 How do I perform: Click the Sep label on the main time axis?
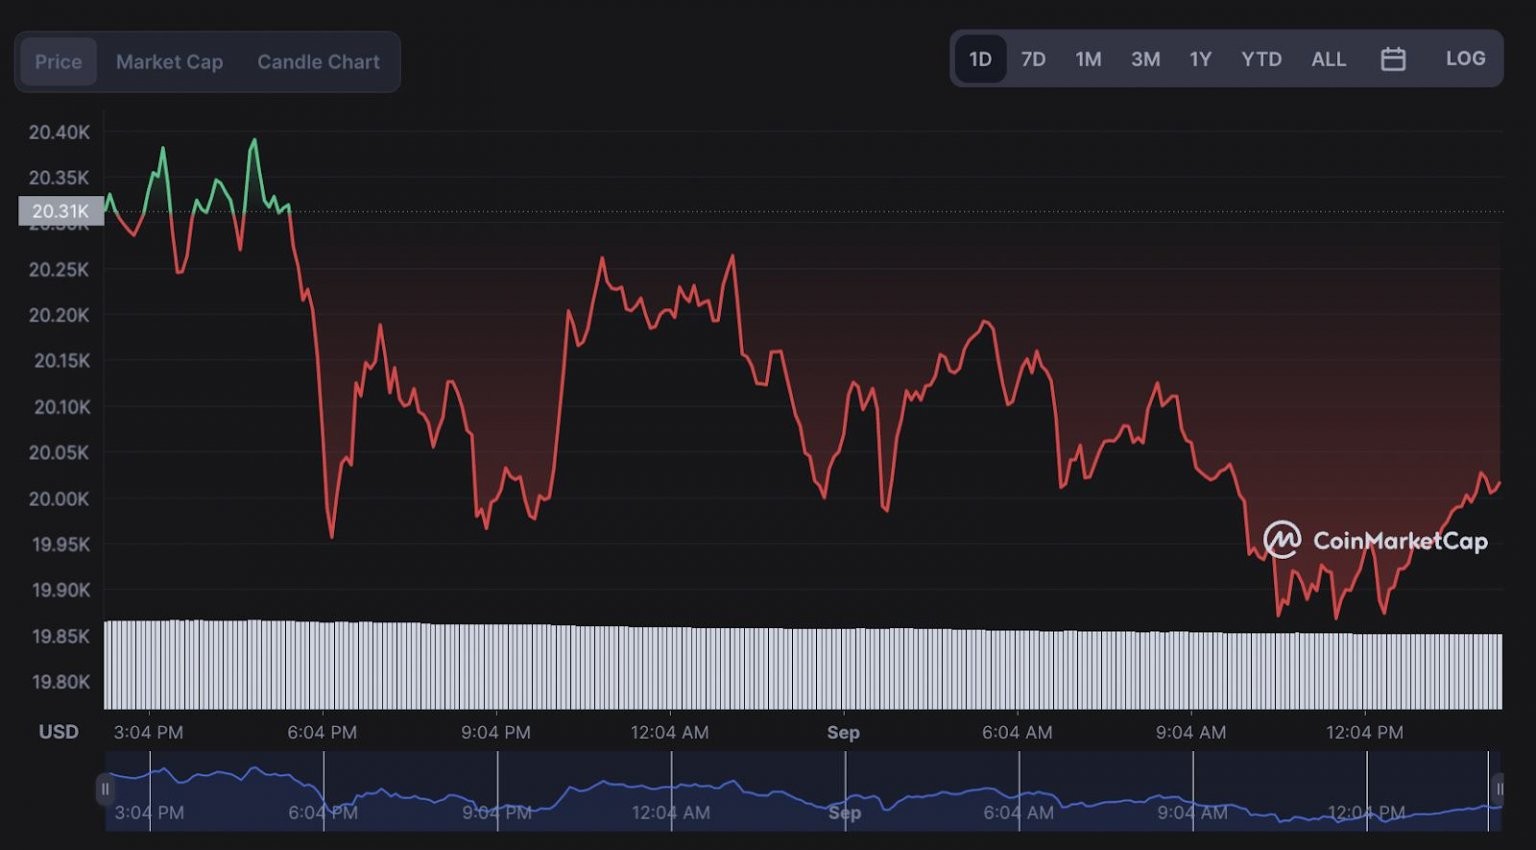click(x=843, y=732)
